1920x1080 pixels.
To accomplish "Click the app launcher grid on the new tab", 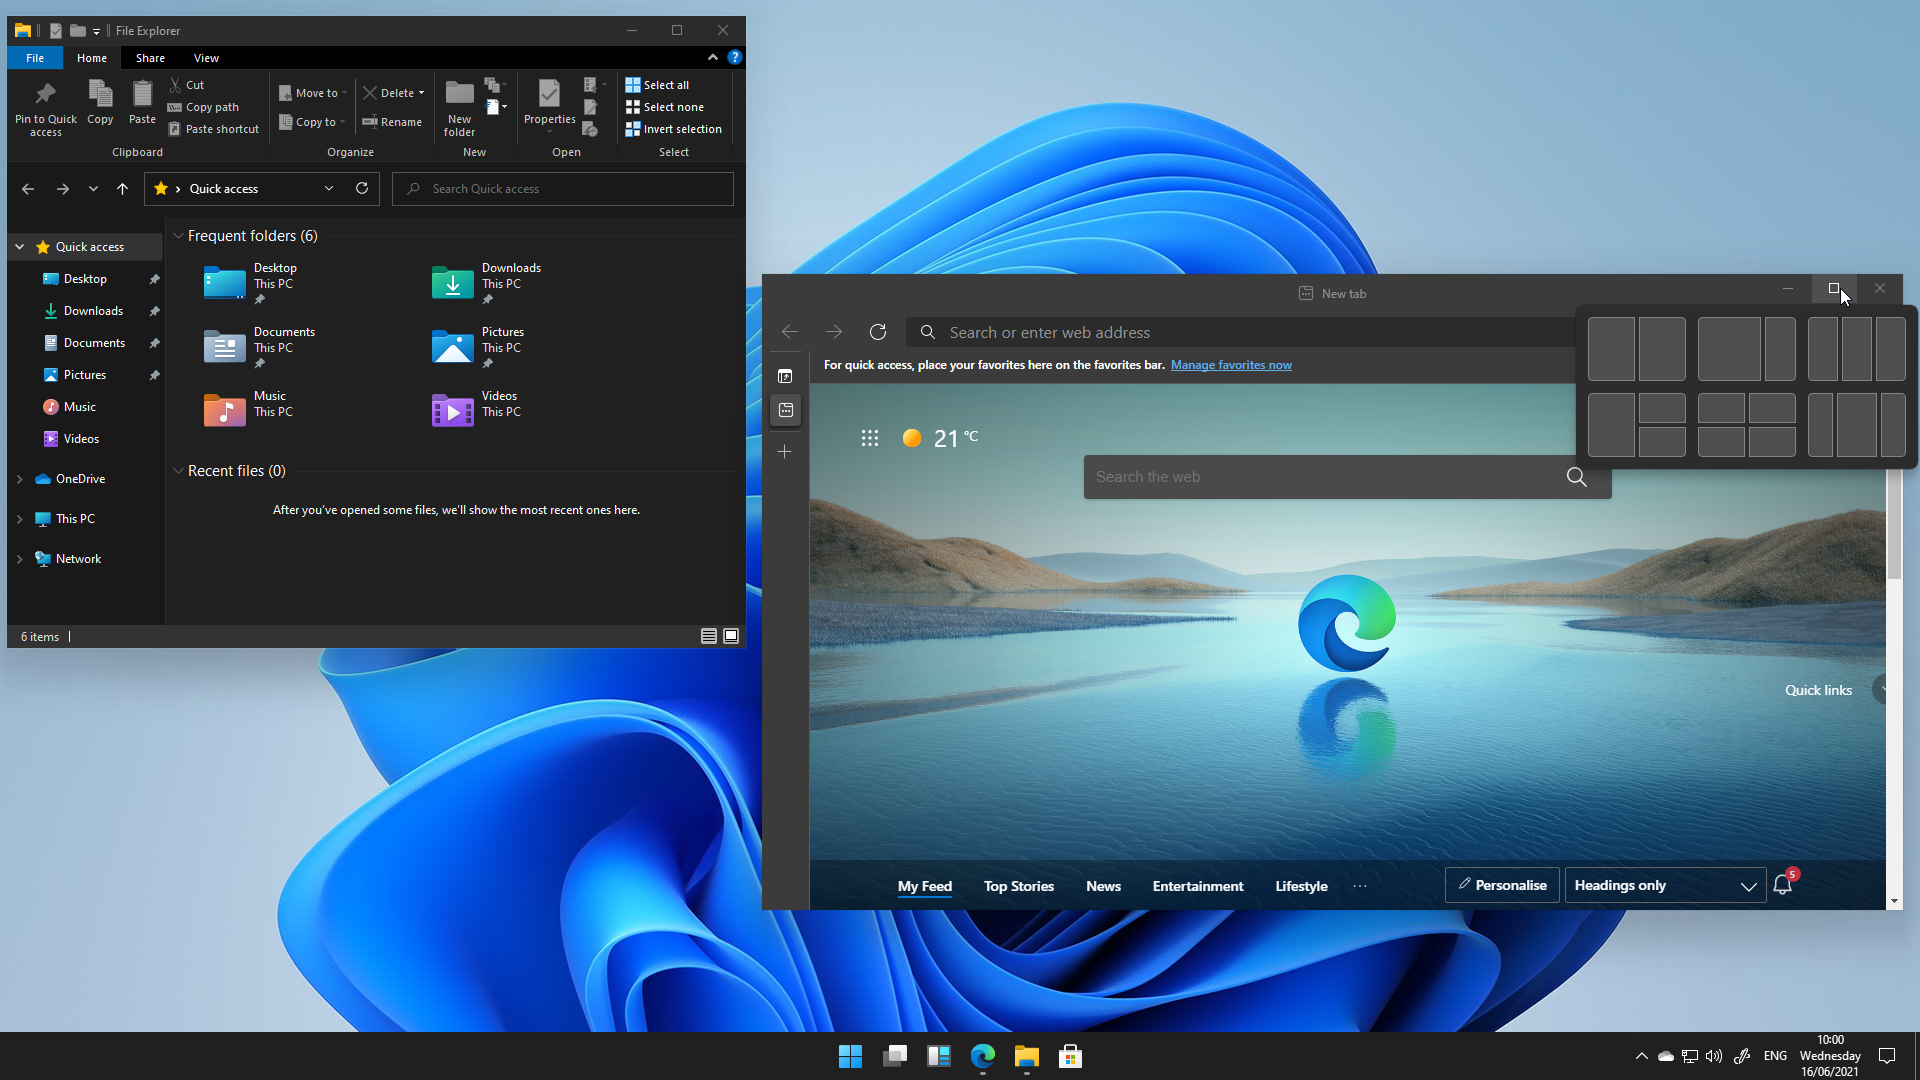I will click(869, 438).
